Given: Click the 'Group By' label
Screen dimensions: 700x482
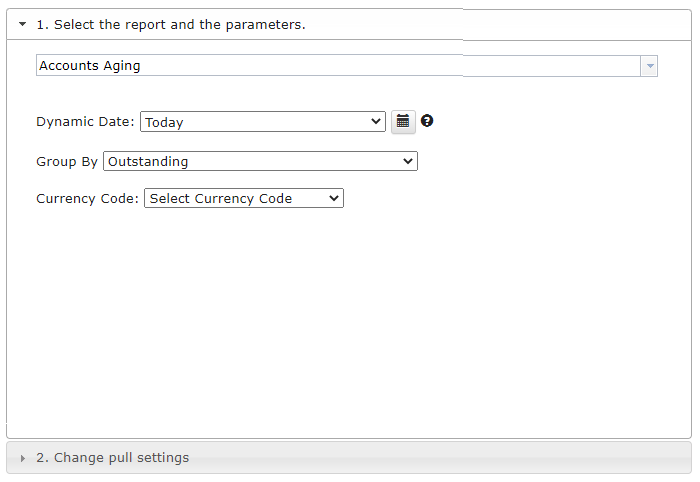Looking at the screenshot, I should coord(67,162).
